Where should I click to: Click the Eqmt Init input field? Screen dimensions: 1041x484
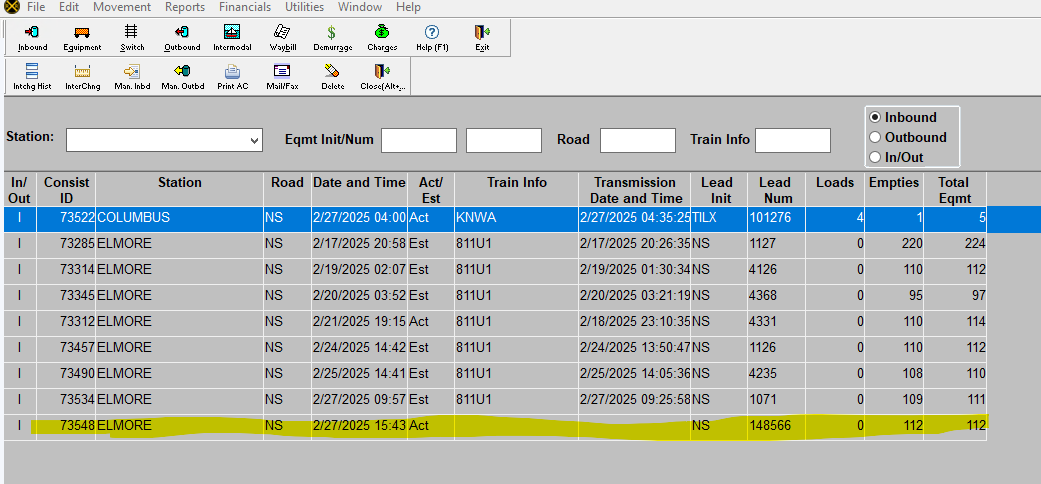click(419, 140)
